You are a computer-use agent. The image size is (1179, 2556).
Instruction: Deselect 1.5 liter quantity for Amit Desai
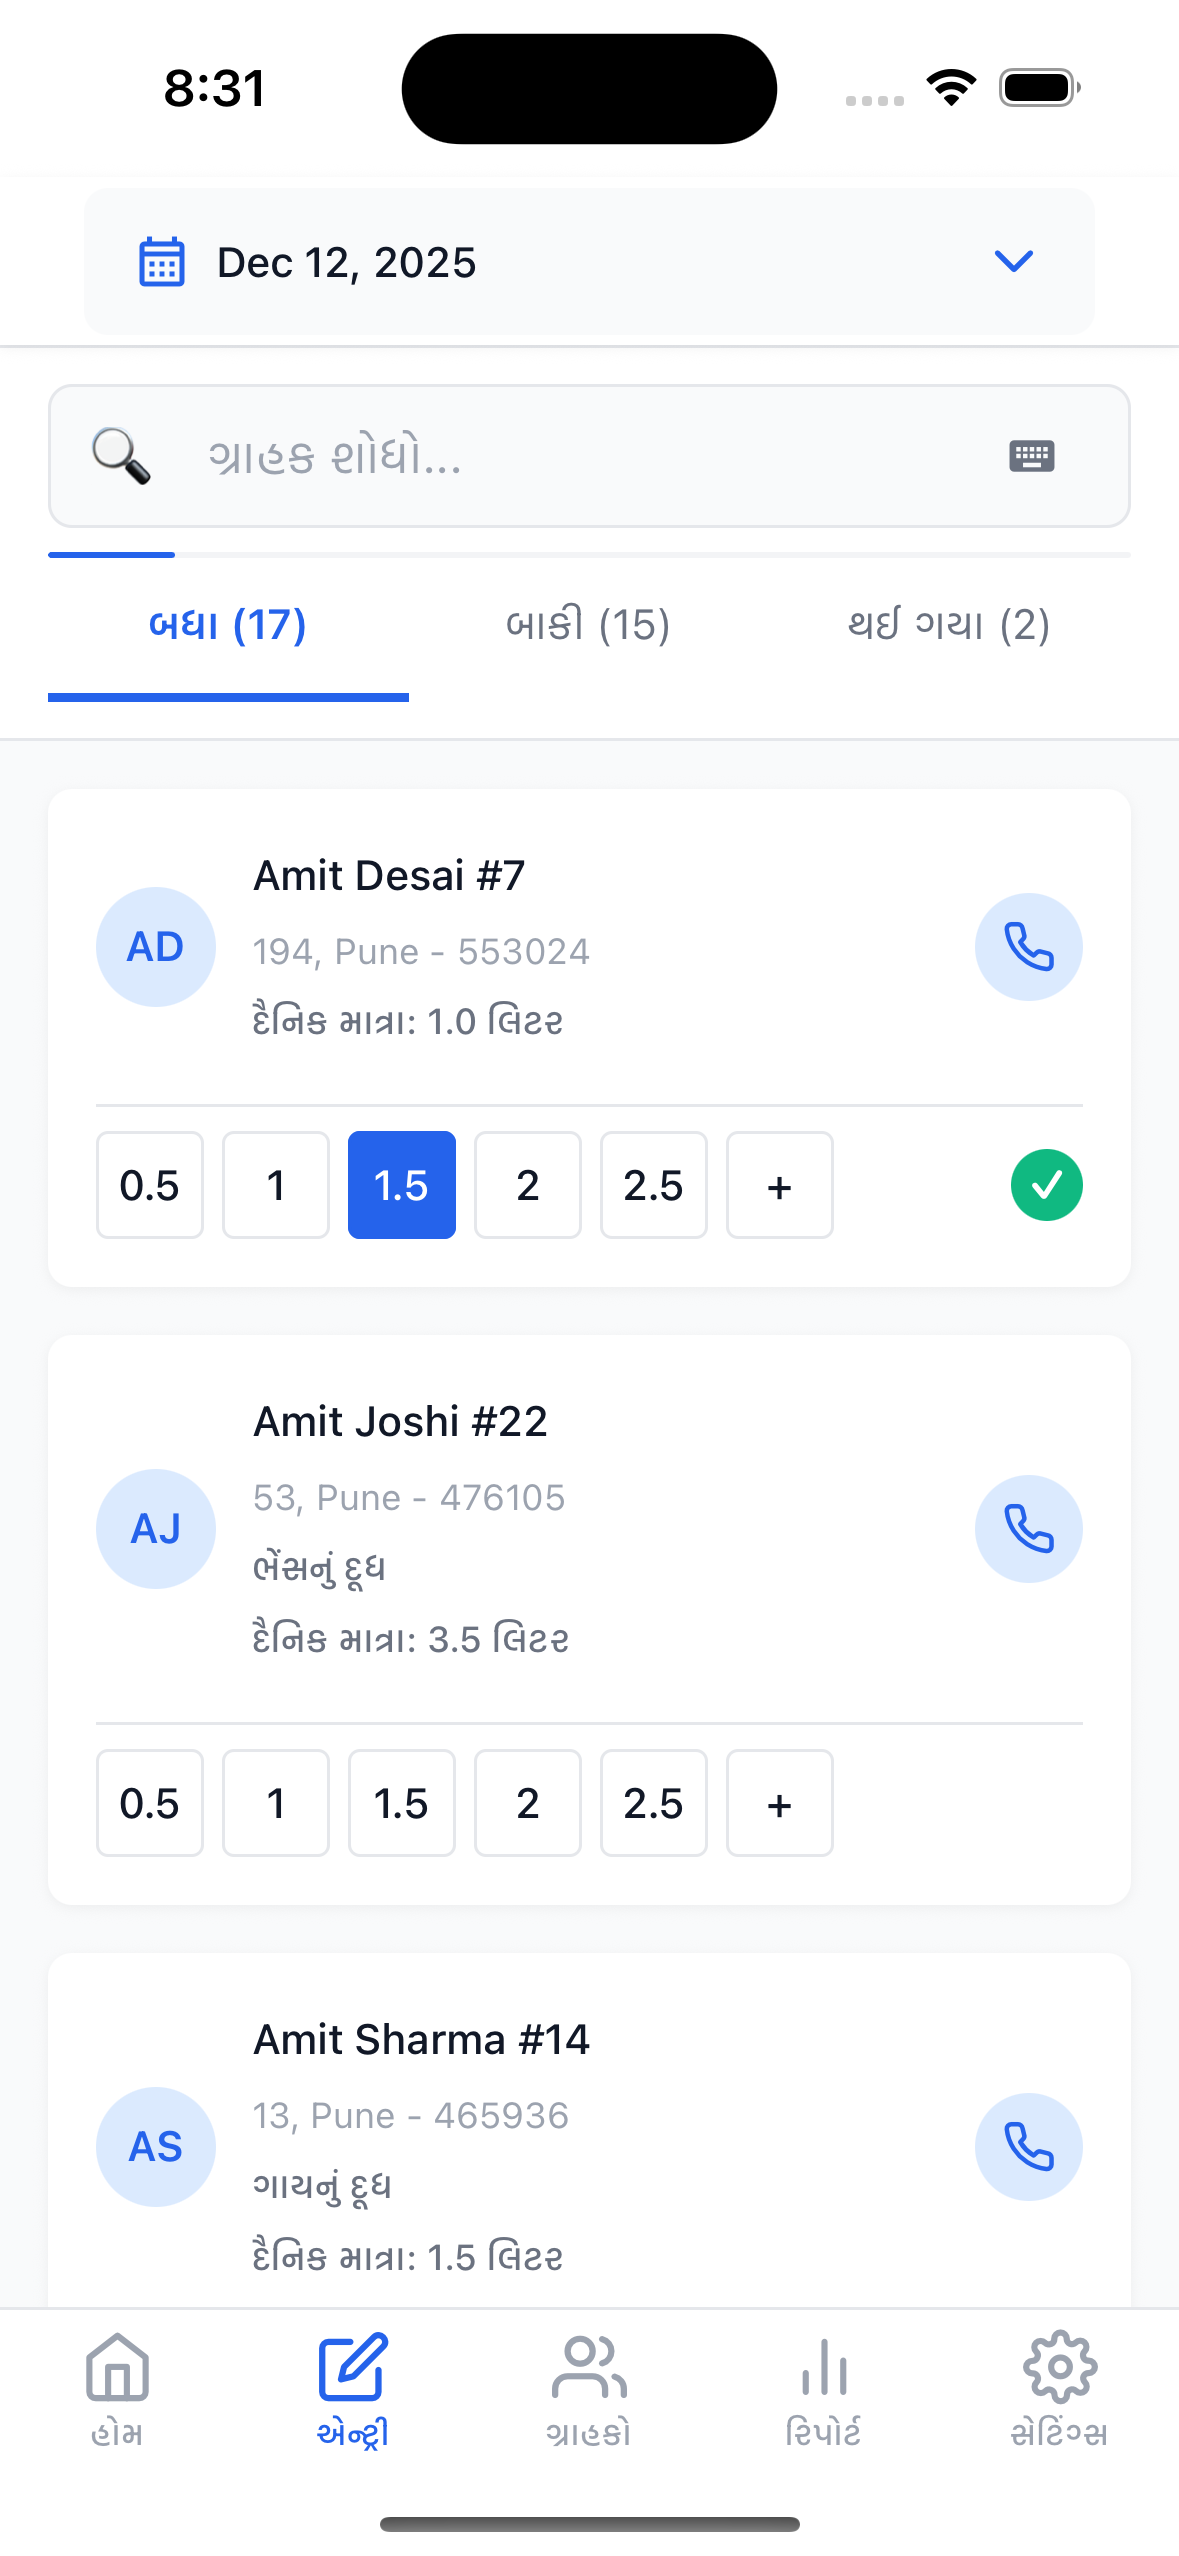pyautogui.click(x=401, y=1185)
